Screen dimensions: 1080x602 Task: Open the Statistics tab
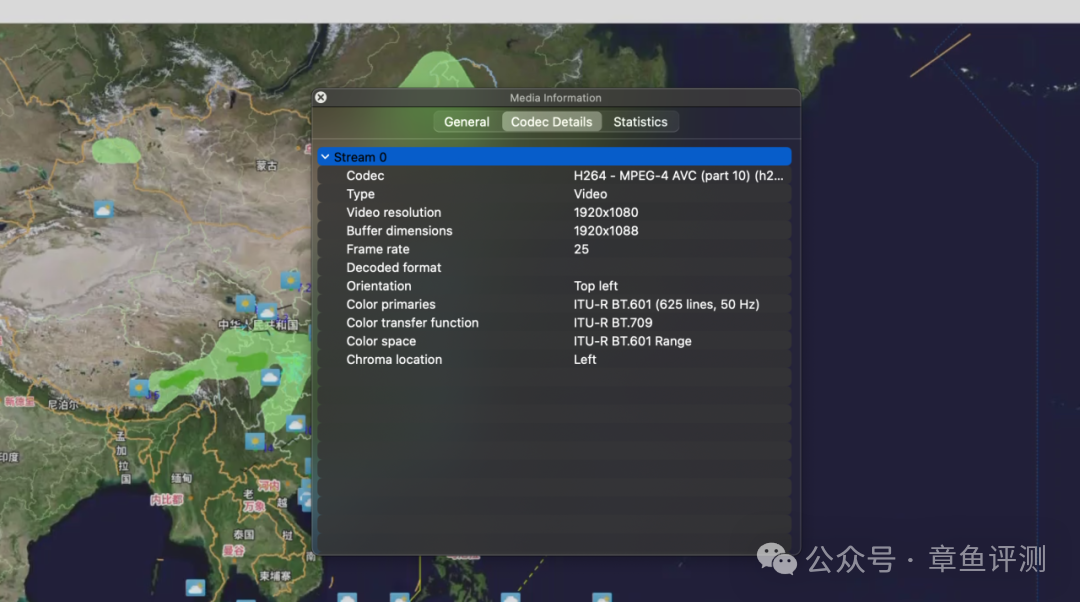click(640, 122)
